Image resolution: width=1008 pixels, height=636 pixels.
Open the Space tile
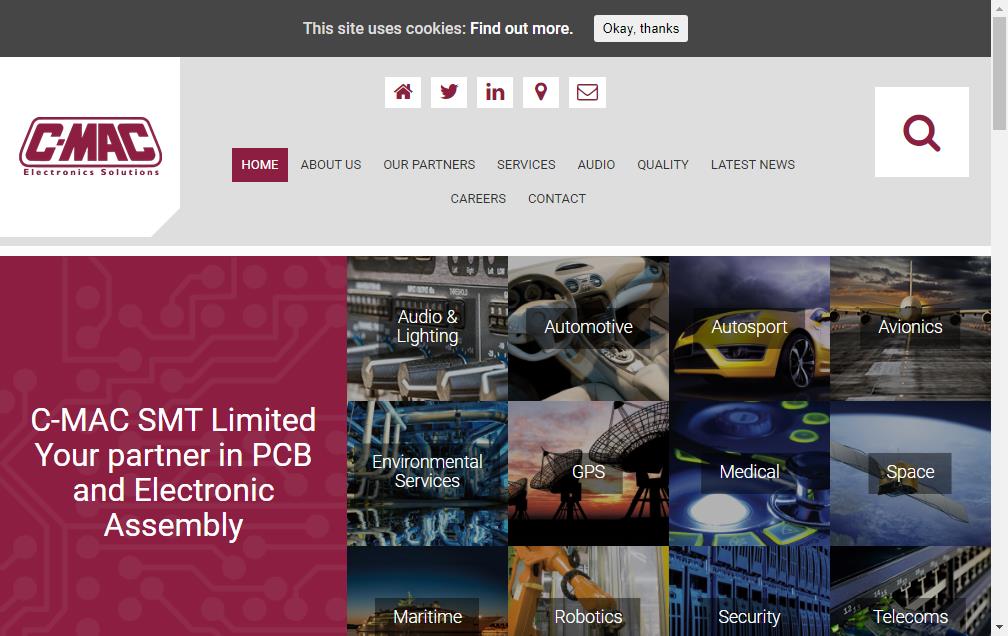point(910,473)
